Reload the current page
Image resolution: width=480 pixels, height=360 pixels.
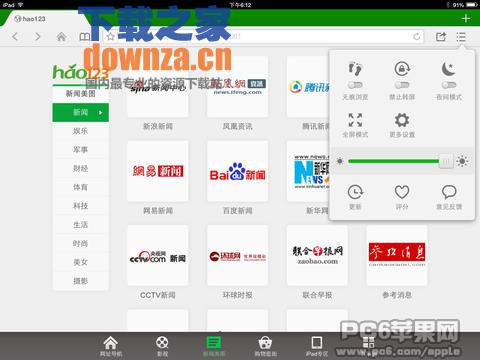pos(416,36)
